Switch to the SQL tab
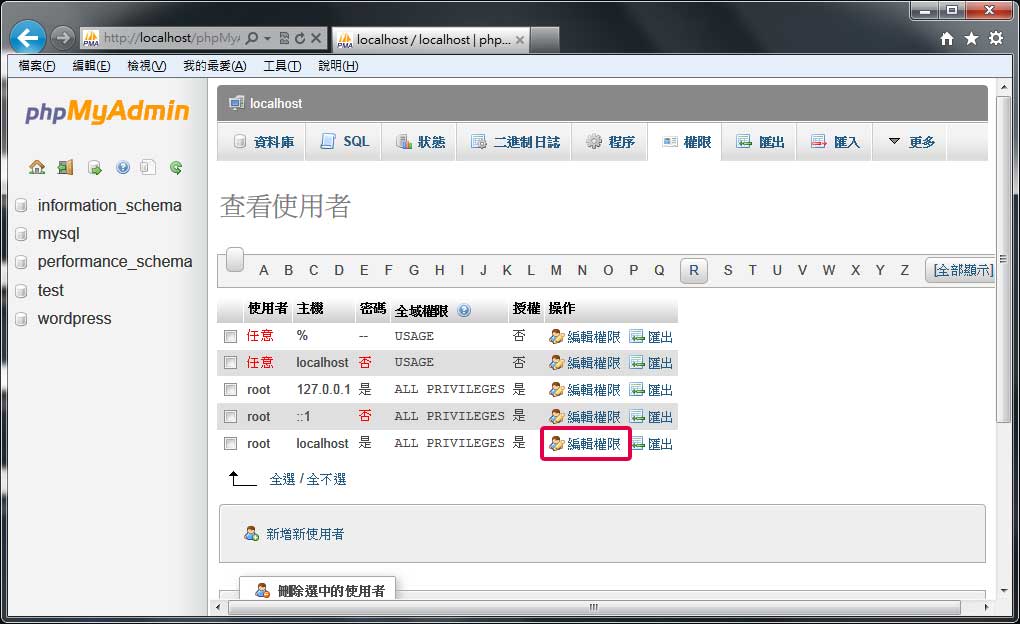 coord(345,142)
